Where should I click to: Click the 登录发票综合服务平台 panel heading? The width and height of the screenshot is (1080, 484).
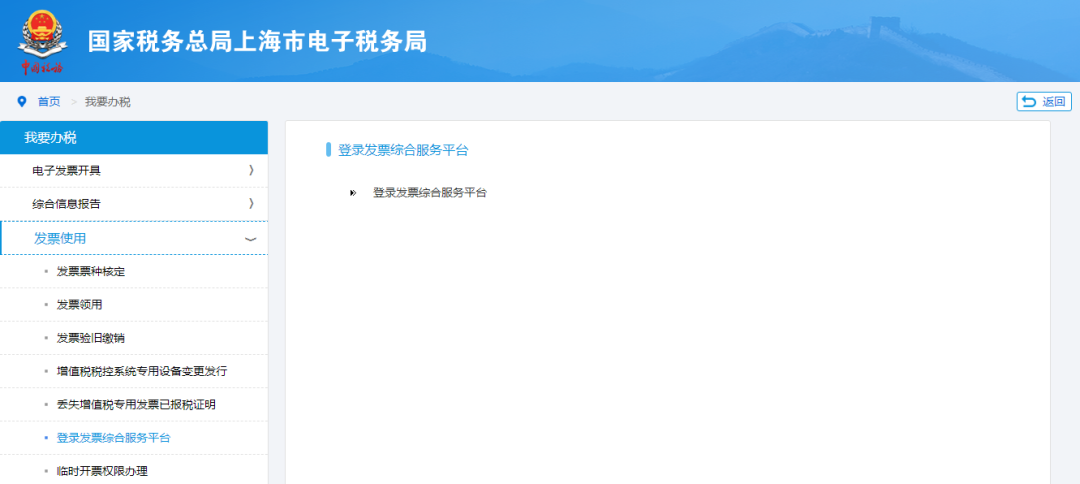pos(403,150)
